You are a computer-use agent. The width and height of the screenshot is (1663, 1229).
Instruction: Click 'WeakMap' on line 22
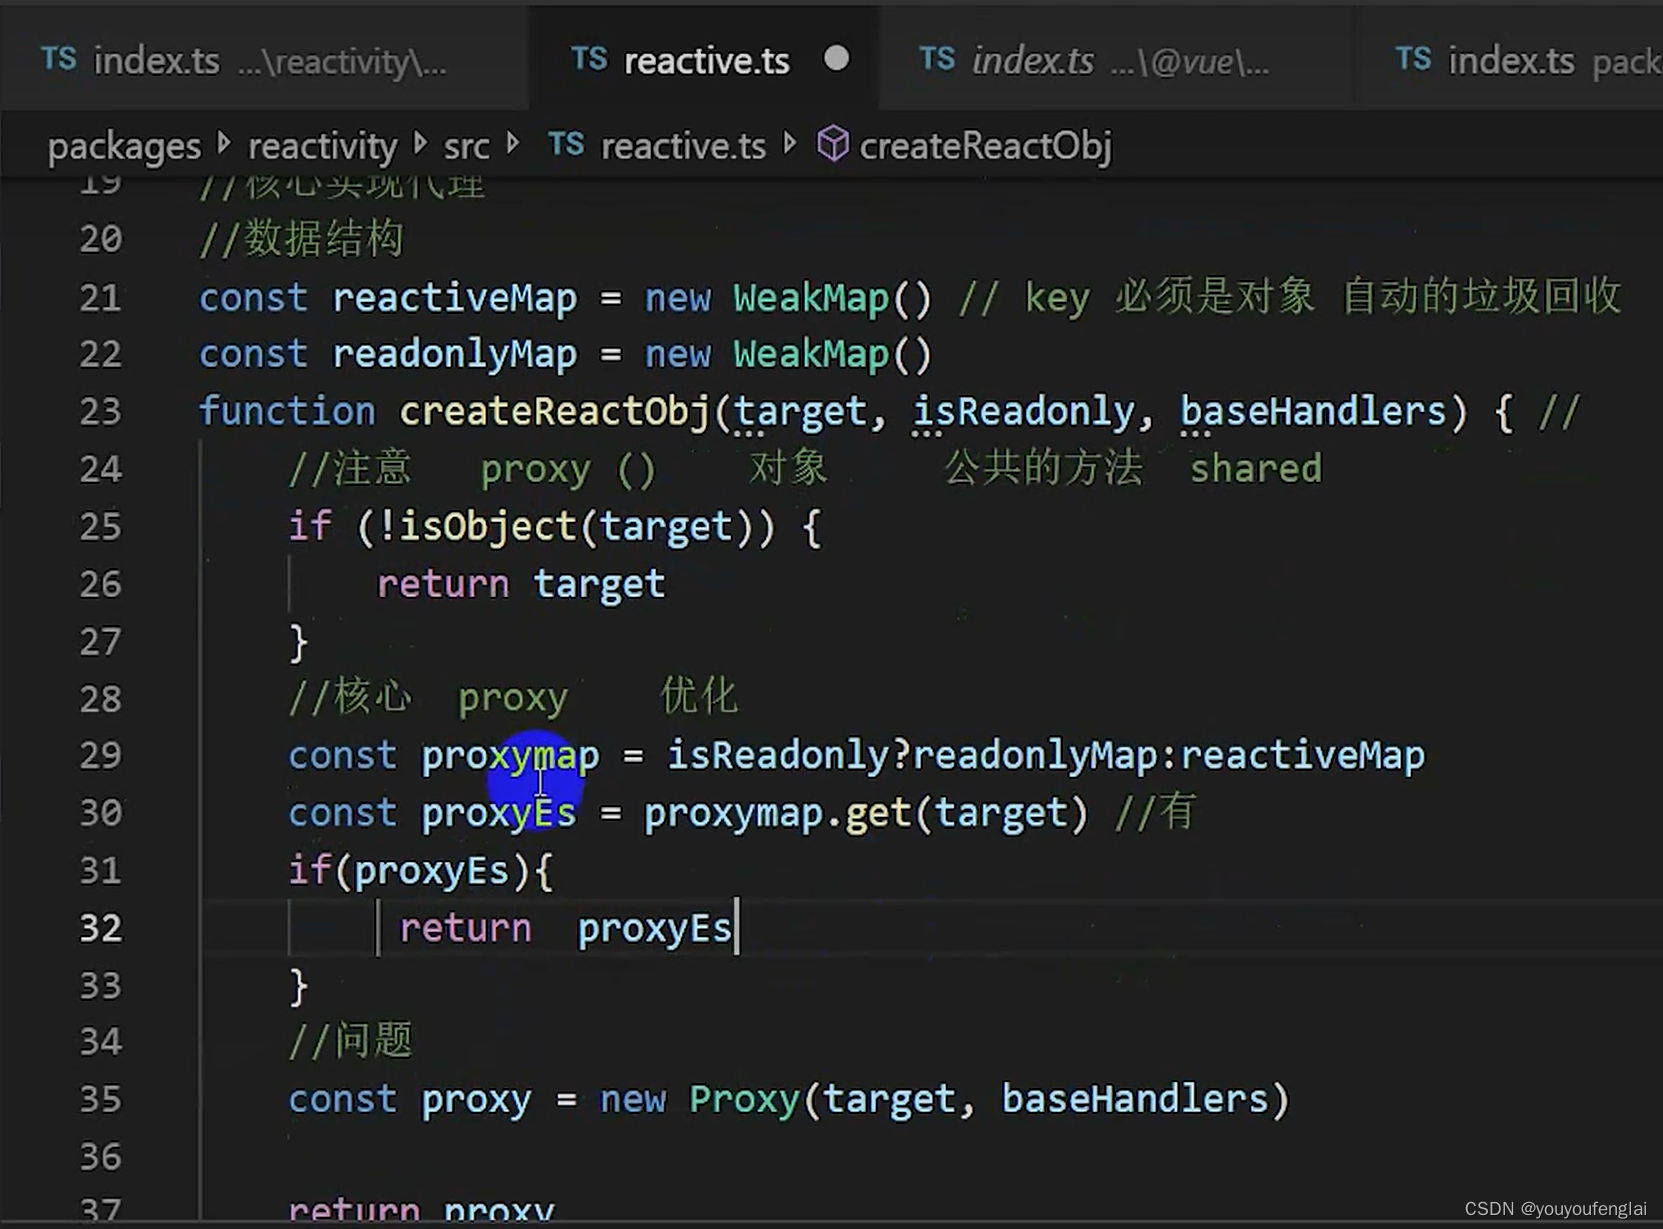(811, 355)
